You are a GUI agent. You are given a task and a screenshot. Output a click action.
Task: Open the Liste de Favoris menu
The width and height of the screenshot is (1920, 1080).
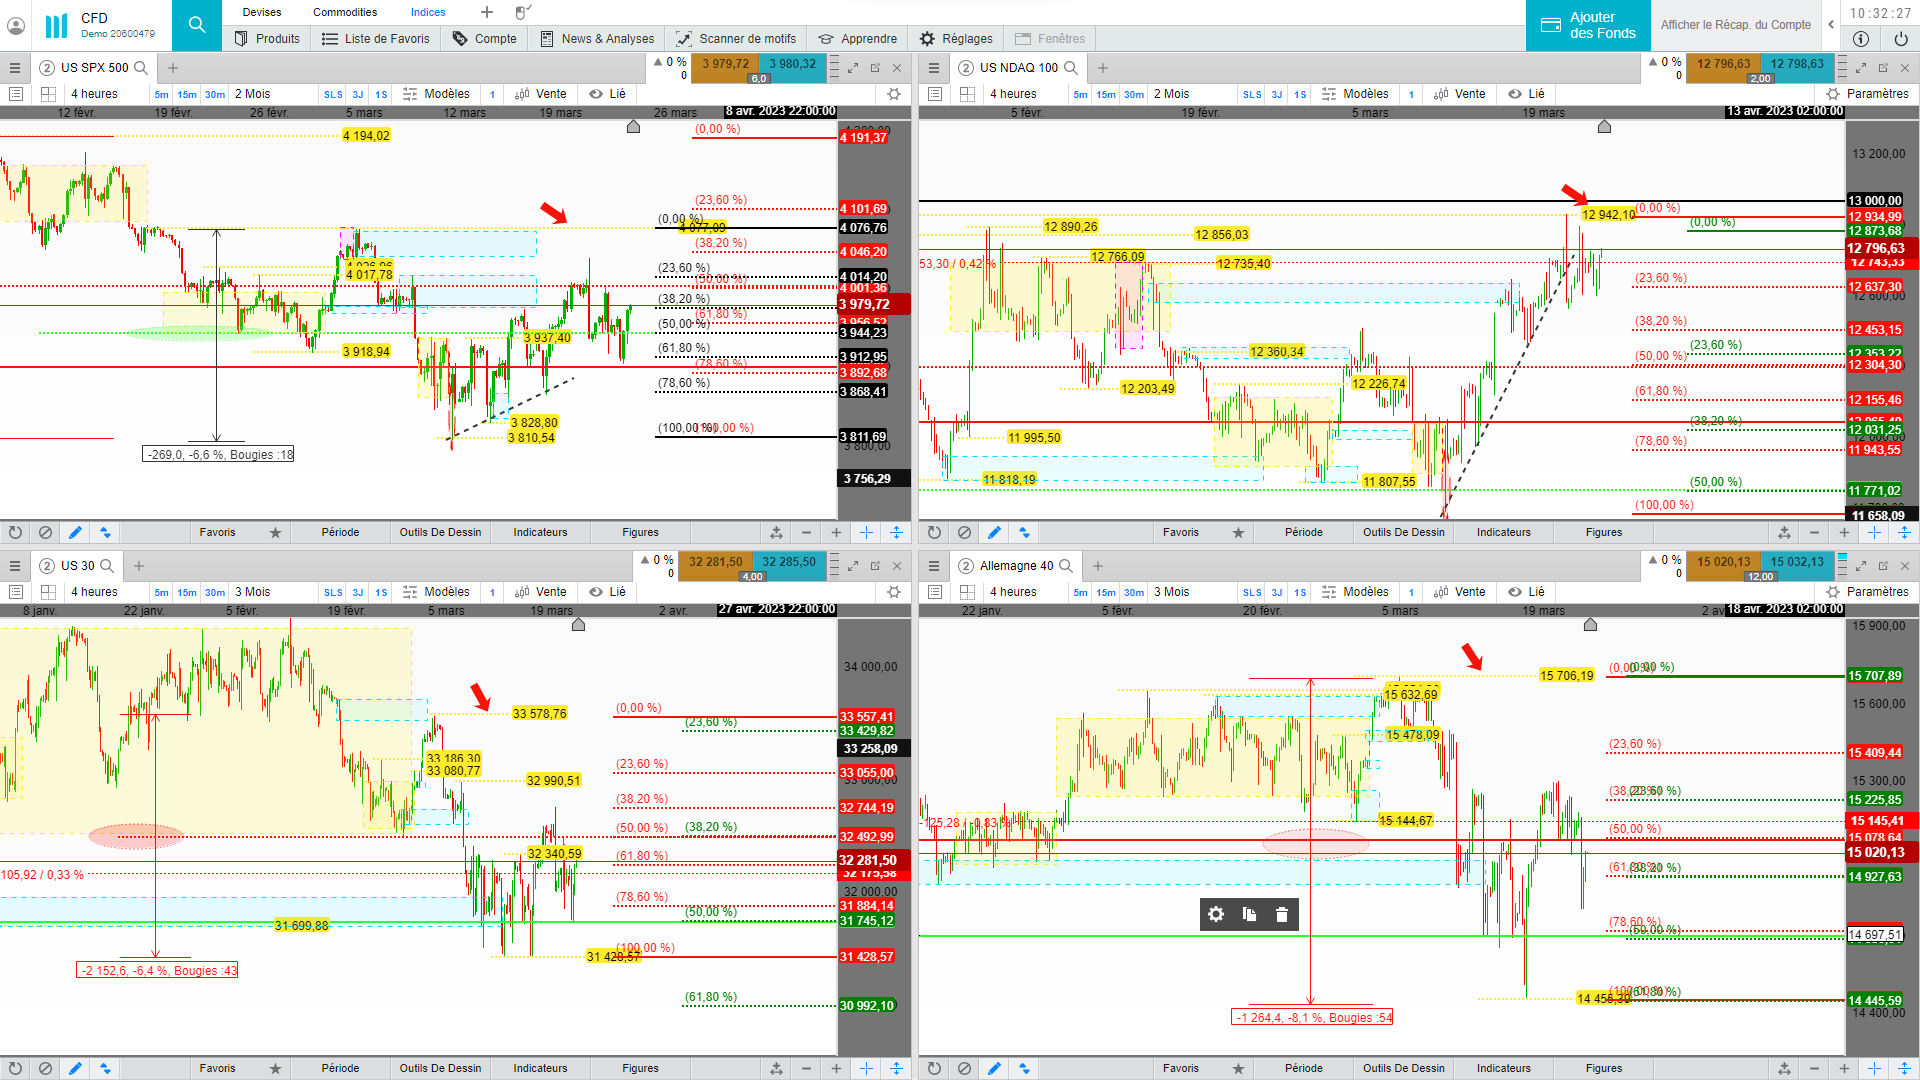[x=375, y=39]
